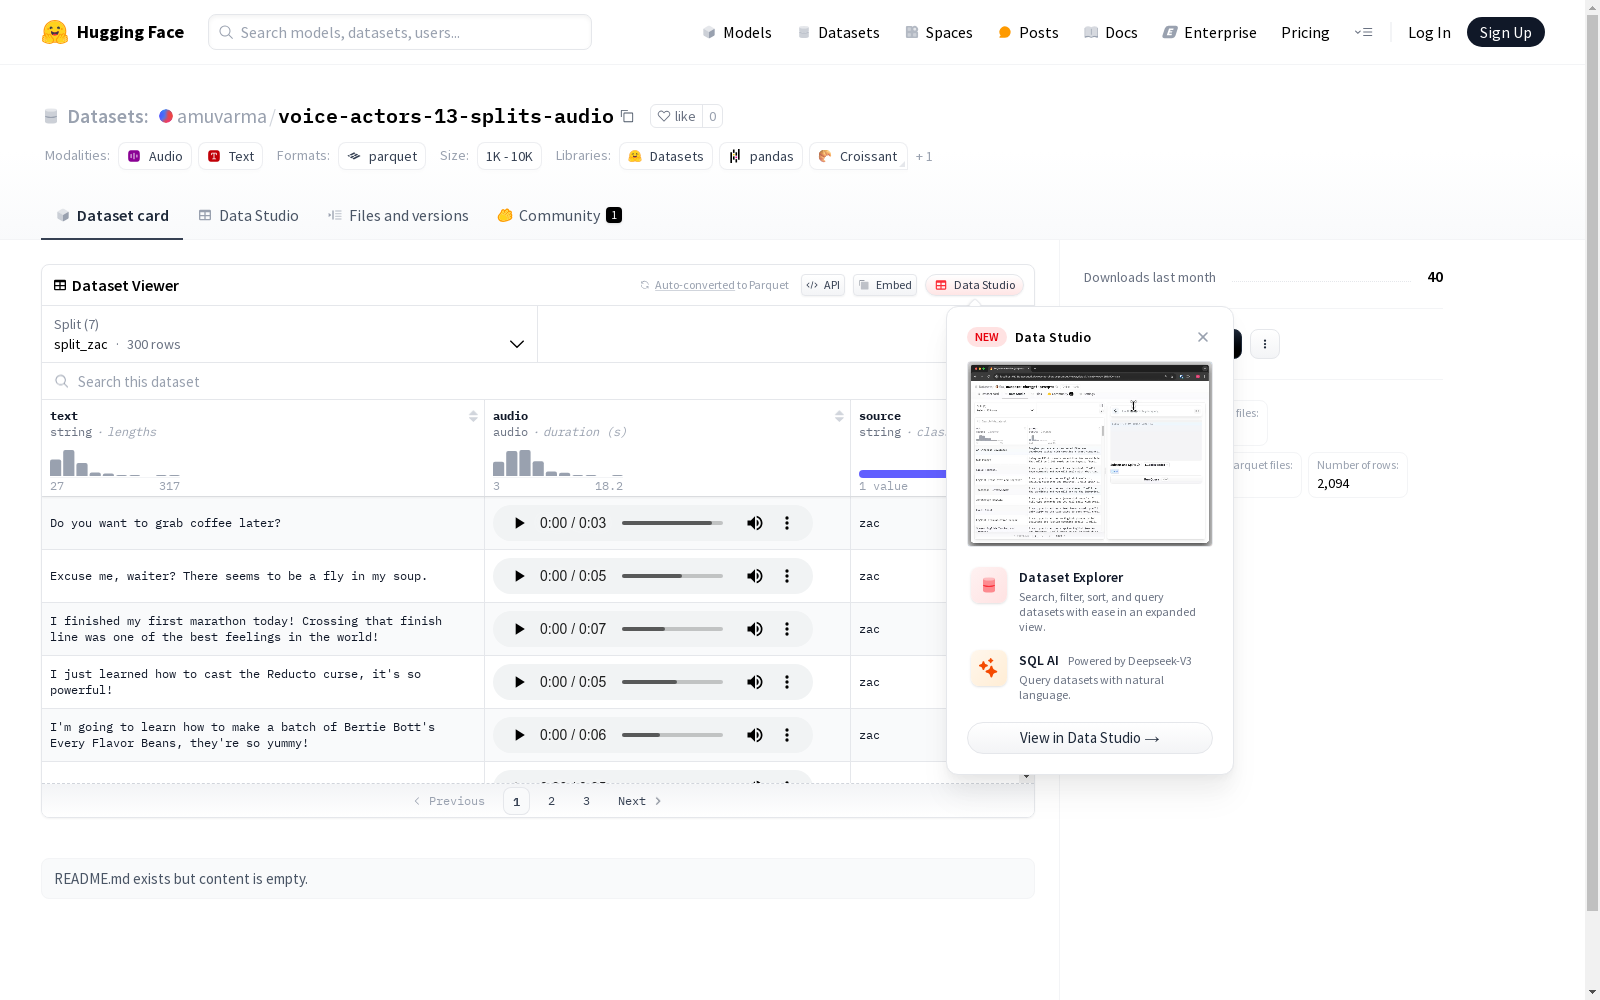Select the 1K - 10K size tag

pyautogui.click(x=509, y=156)
